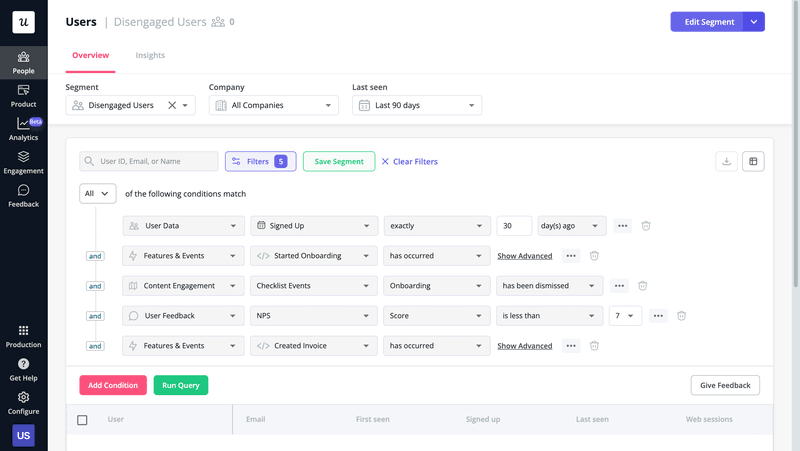The height and width of the screenshot is (451, 800).
Task: Show Advanced options for Started Onboarding
Action: (524, 256)
